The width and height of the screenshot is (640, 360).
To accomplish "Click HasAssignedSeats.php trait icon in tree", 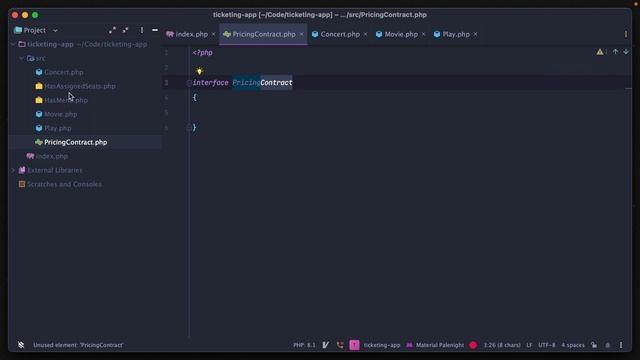I will [39, 86].
